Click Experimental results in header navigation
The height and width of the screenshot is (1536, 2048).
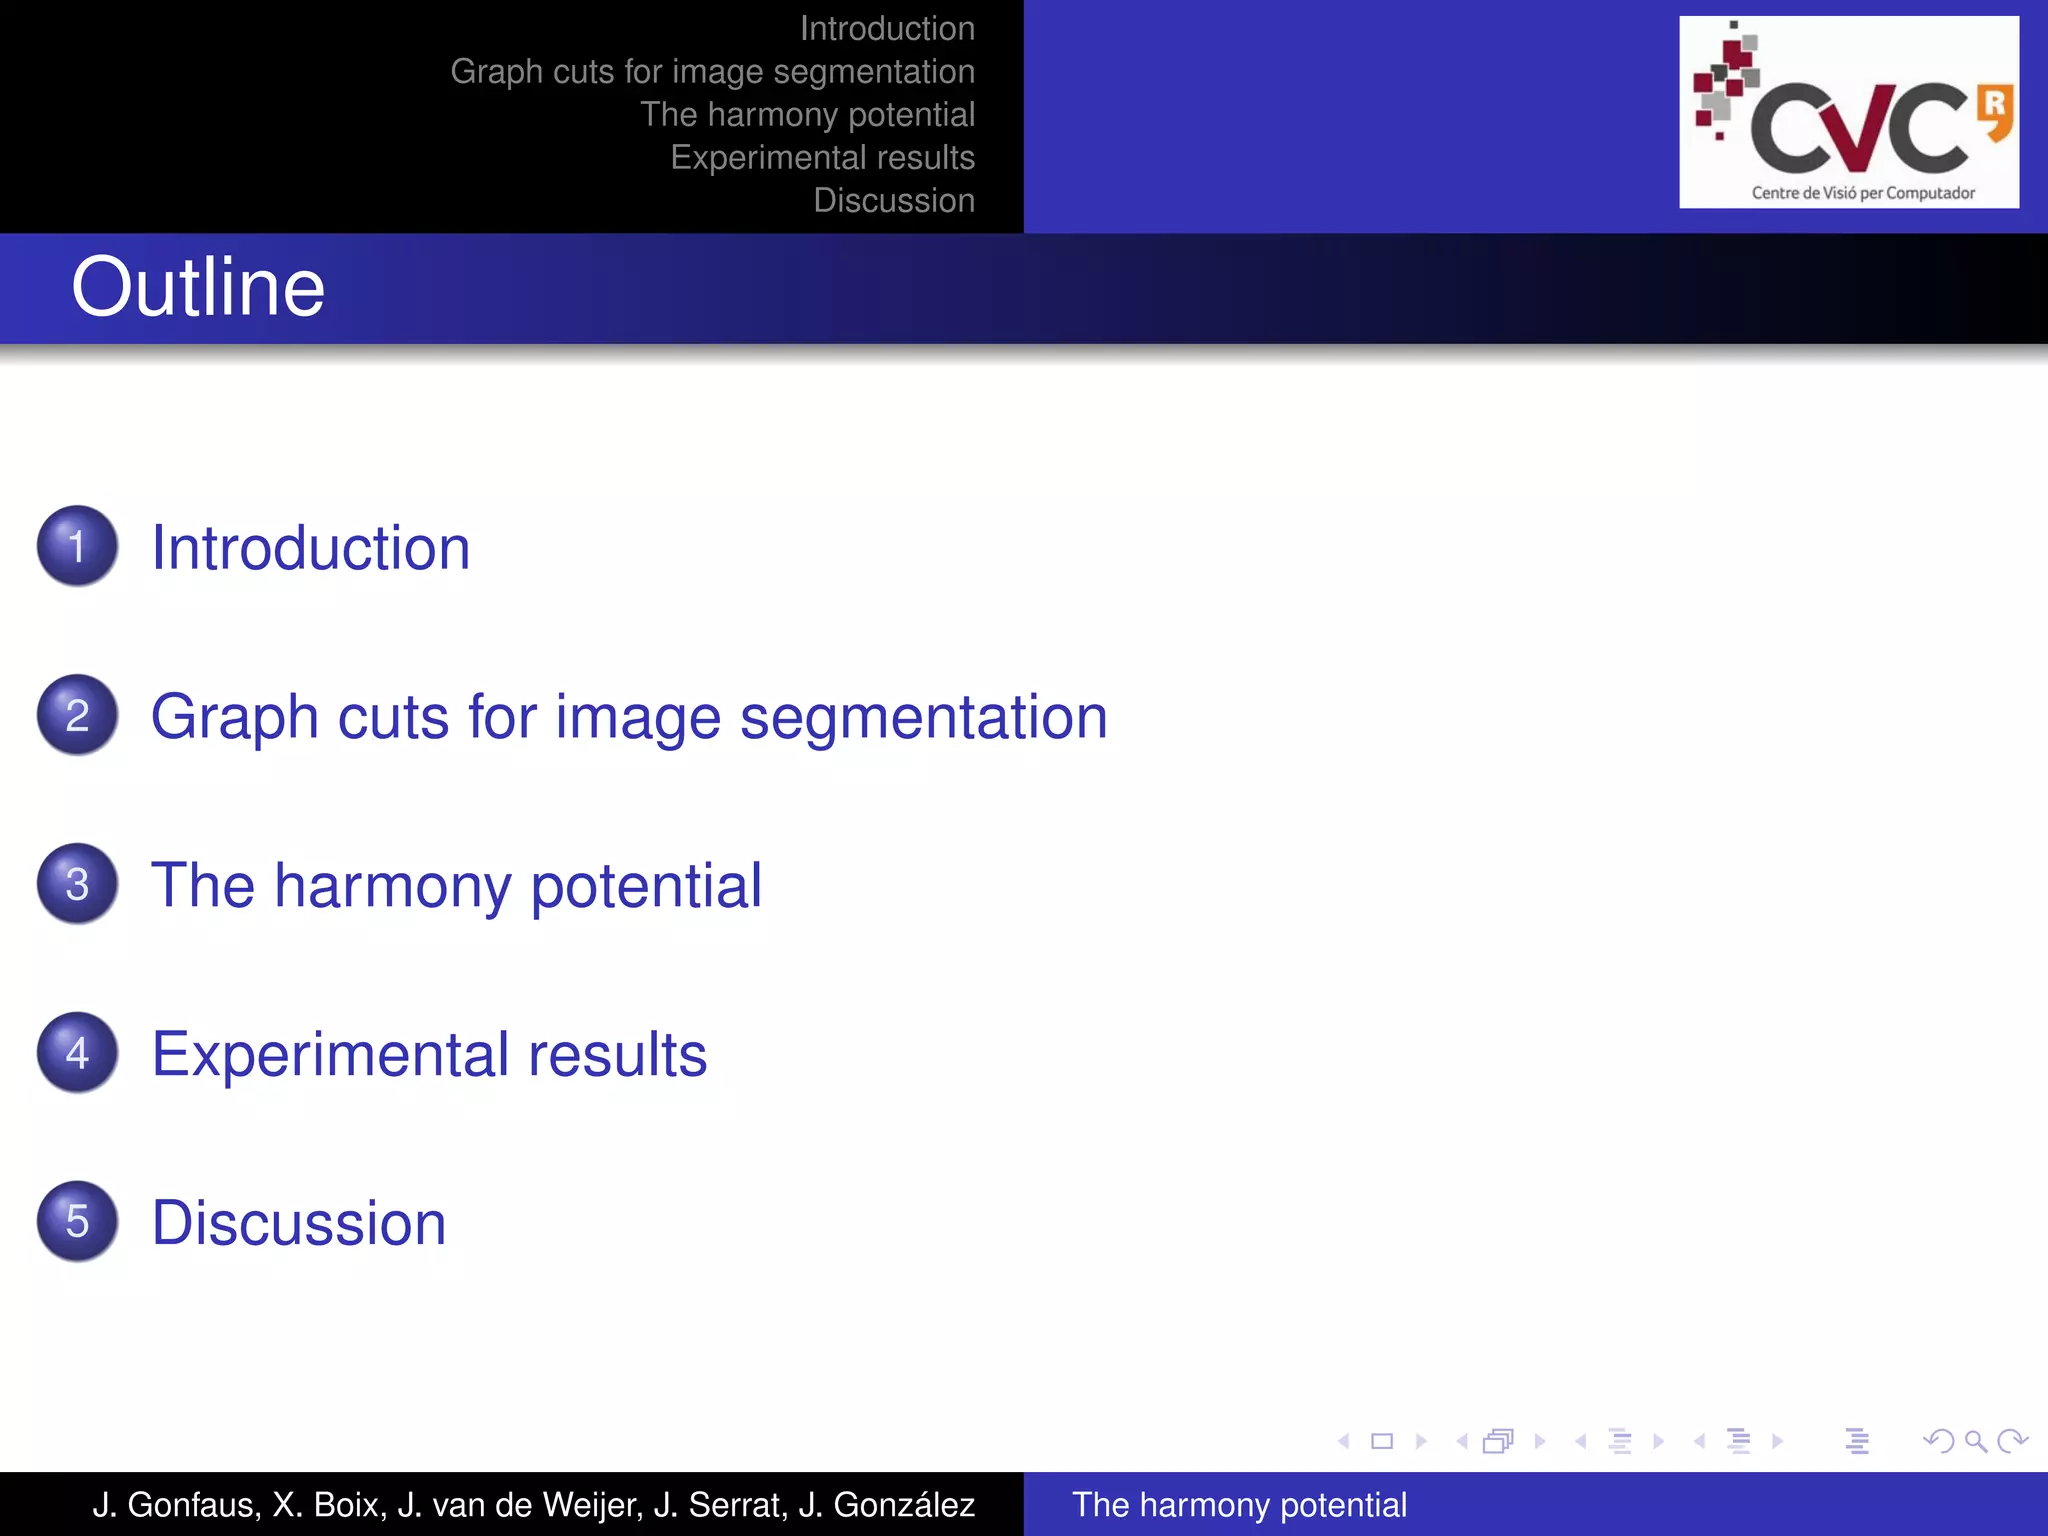coord(822,158)
